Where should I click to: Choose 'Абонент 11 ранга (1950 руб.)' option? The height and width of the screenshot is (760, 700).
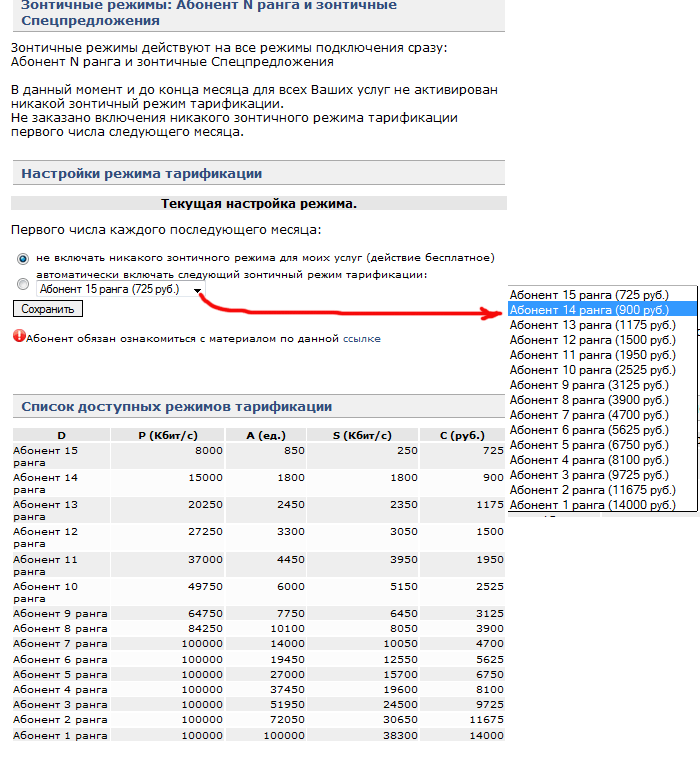(x=603, y=355)
